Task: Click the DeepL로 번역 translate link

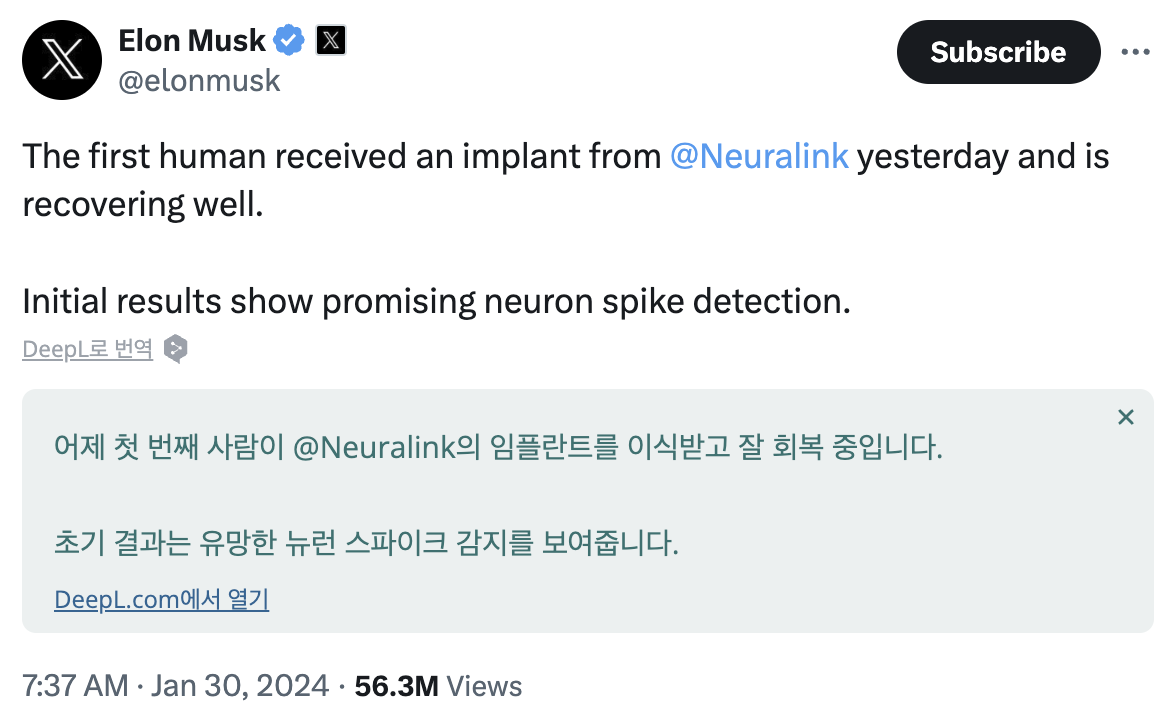Action: click(86, 348)
